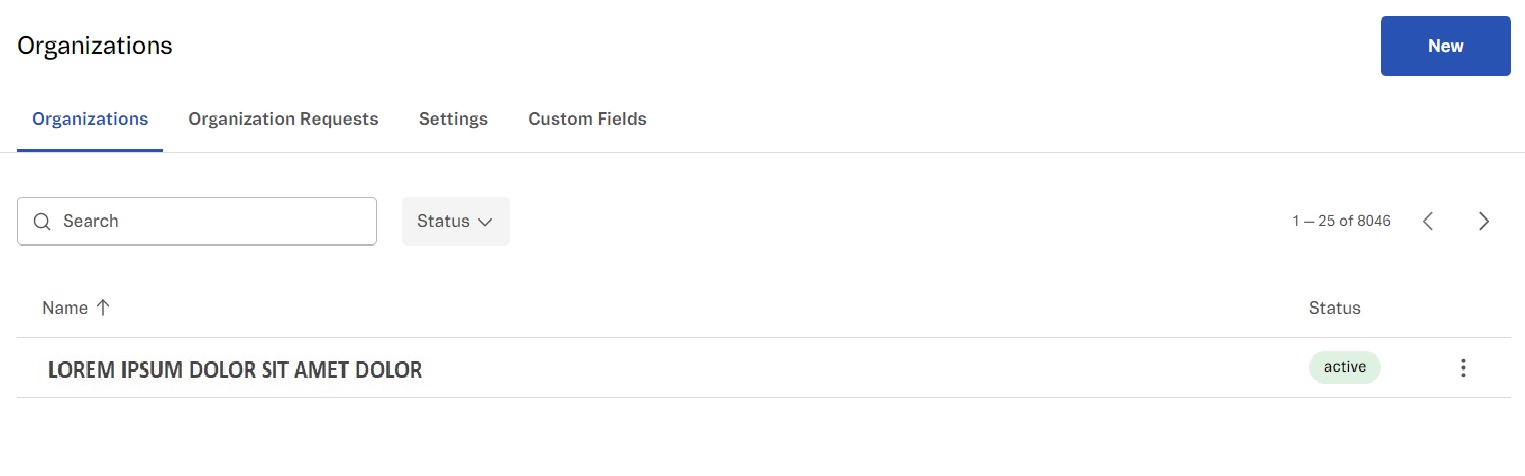Viewport: 1525px width, 476px height.
Task: Click the Status column header
Action: [x=1334, y=308]
